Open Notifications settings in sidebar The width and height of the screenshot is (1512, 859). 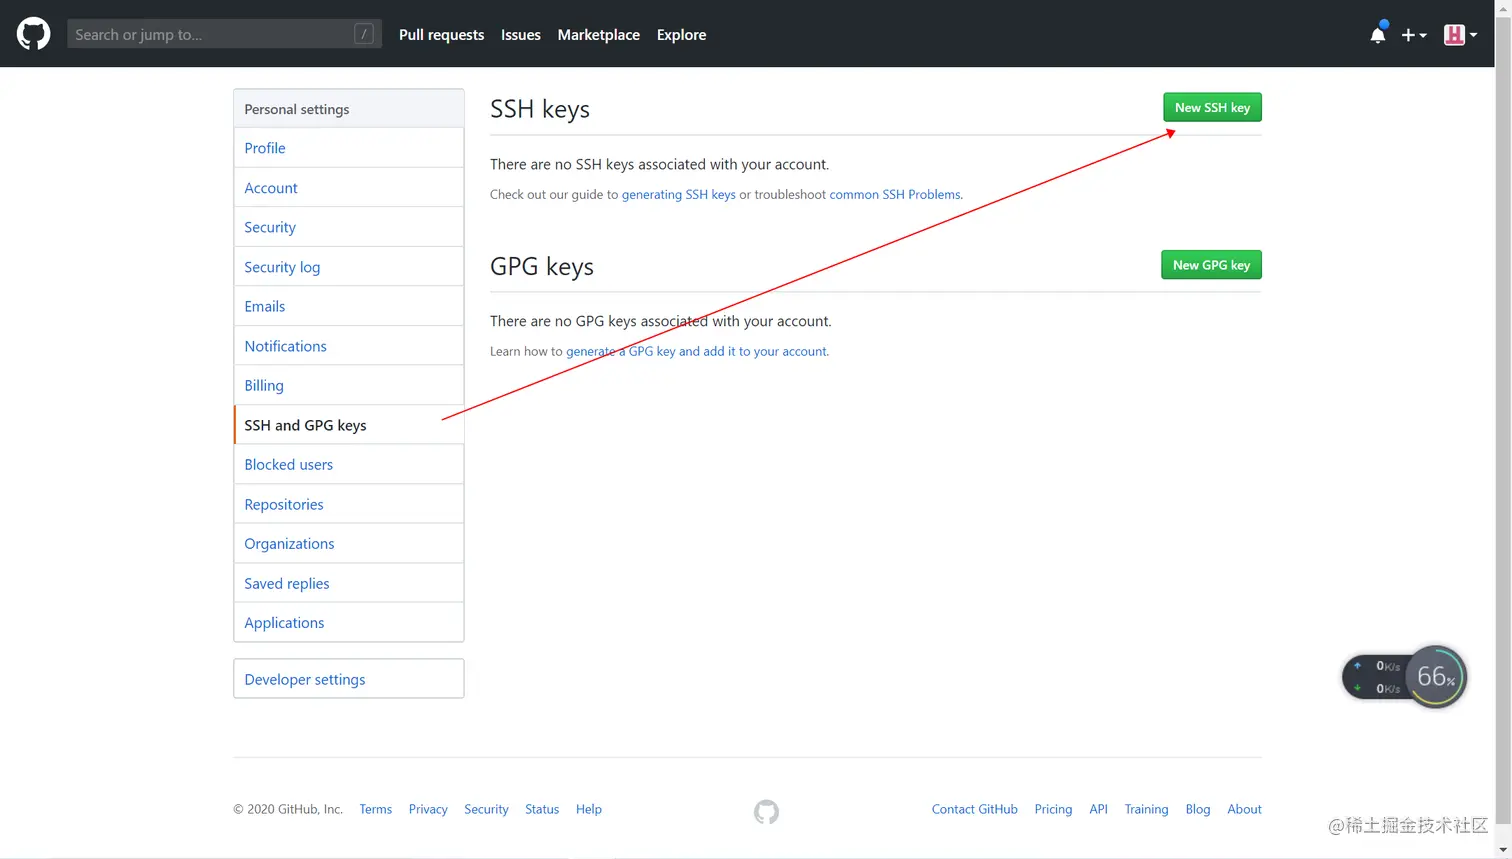coord(349,346)
